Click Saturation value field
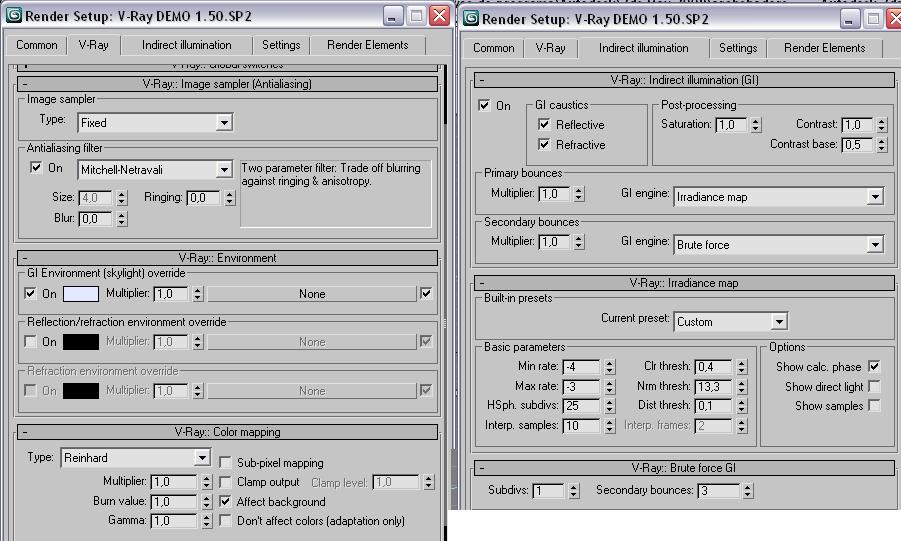Viewport: 901px width, 541px height. pos(731,125)
